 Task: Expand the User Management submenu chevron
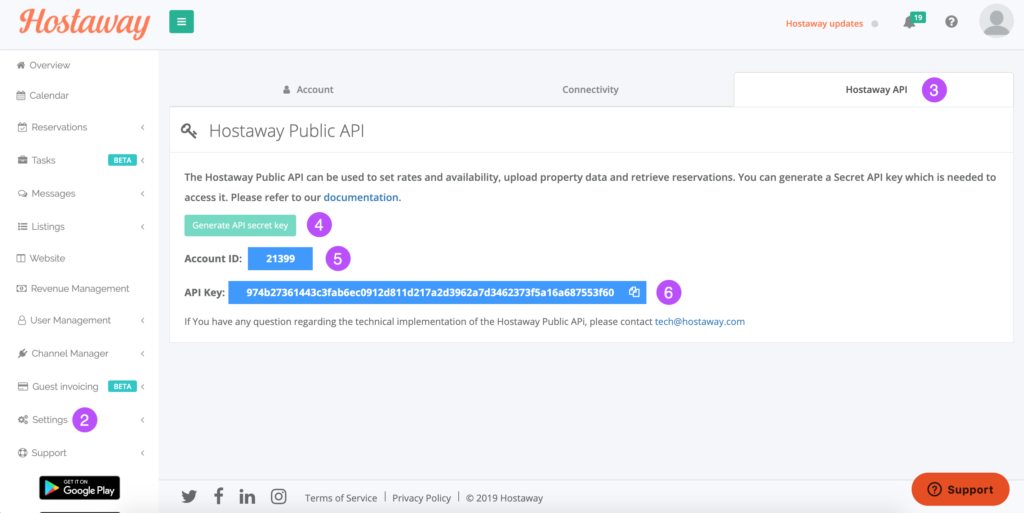coord(142,320)
